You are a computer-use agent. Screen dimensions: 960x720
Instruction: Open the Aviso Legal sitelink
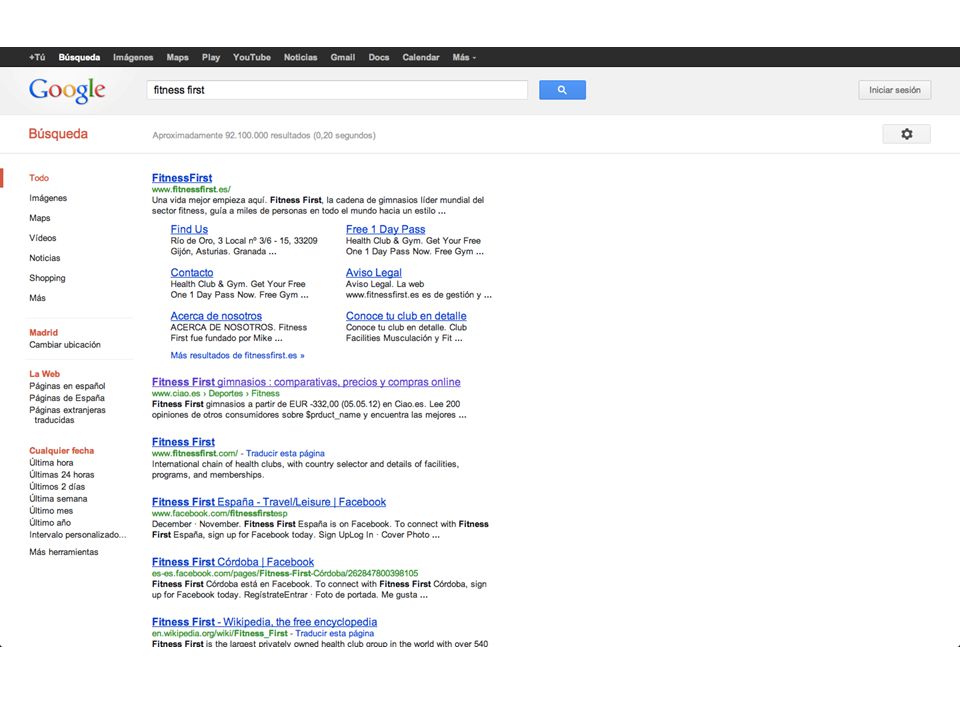tap(373, 272)
